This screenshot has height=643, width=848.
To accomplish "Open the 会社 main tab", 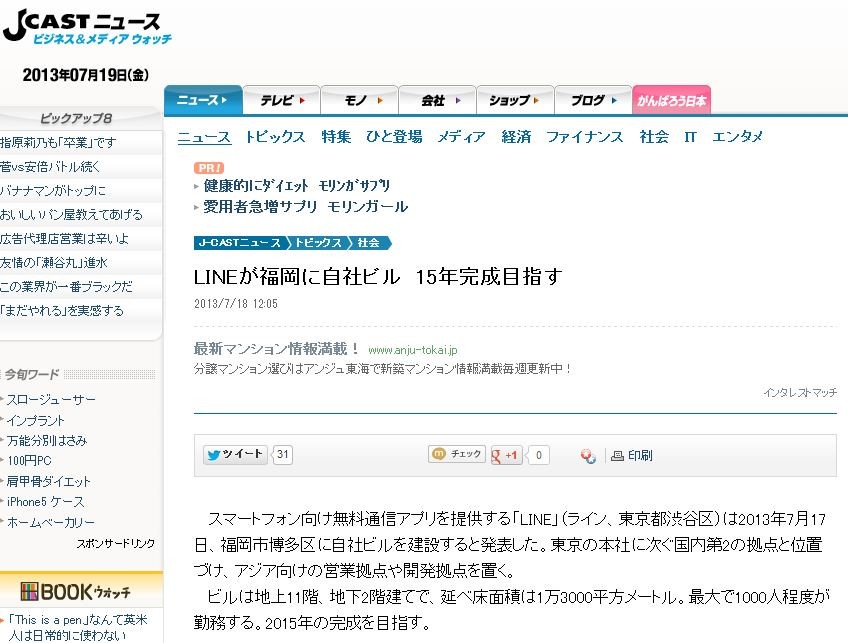I will [438, 101].
